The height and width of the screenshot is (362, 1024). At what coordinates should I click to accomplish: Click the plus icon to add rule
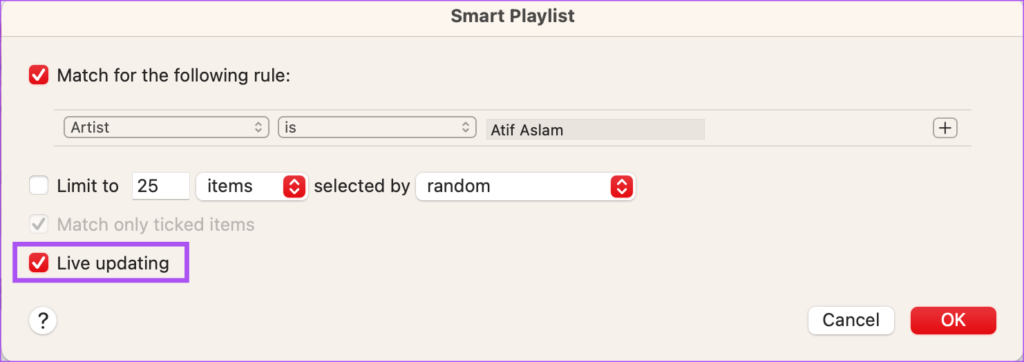(x=944, y=128)
